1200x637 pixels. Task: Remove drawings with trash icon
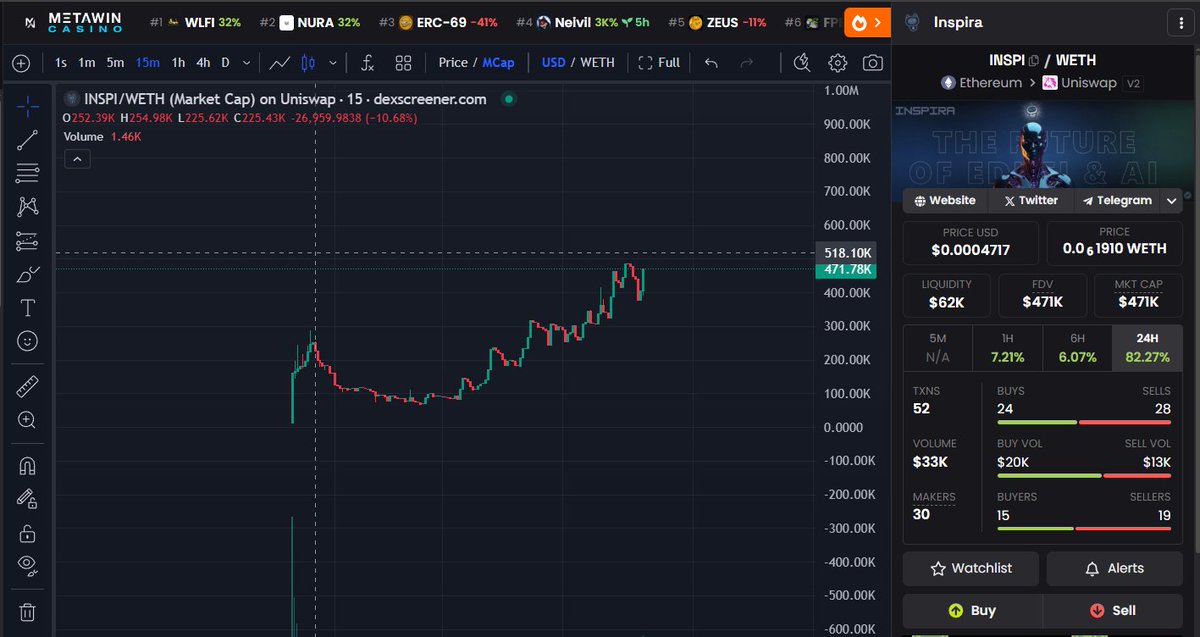(28, 611)
